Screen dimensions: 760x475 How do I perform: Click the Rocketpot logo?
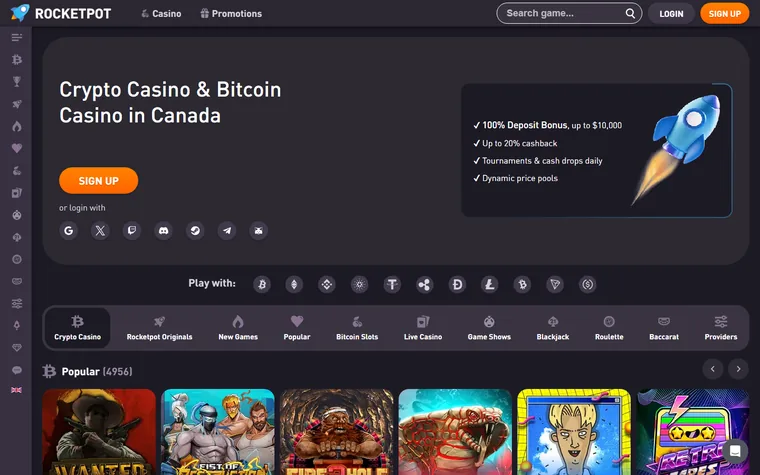coord(61,13)
